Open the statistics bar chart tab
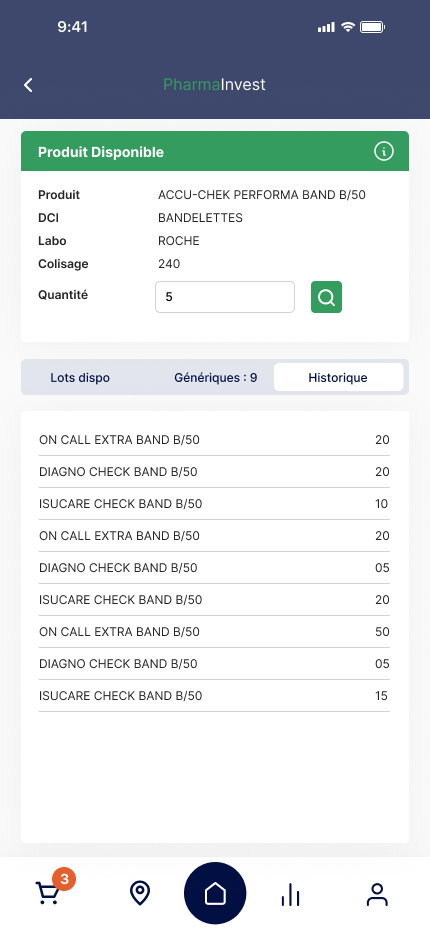430x932 pixels. tap(290, 894)
